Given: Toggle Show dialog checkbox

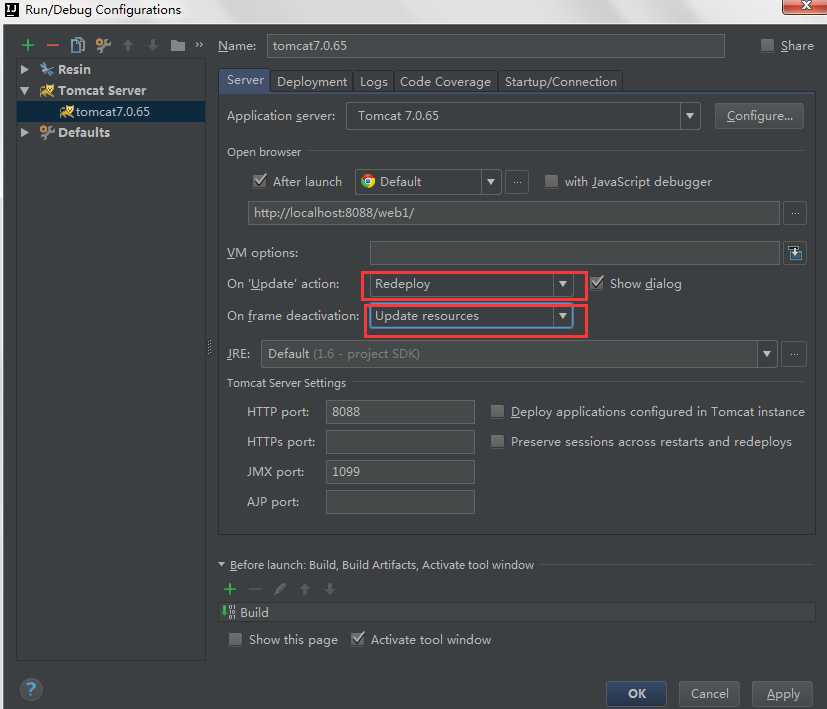Looking at the screenshot, I should (x=597, y=283).
